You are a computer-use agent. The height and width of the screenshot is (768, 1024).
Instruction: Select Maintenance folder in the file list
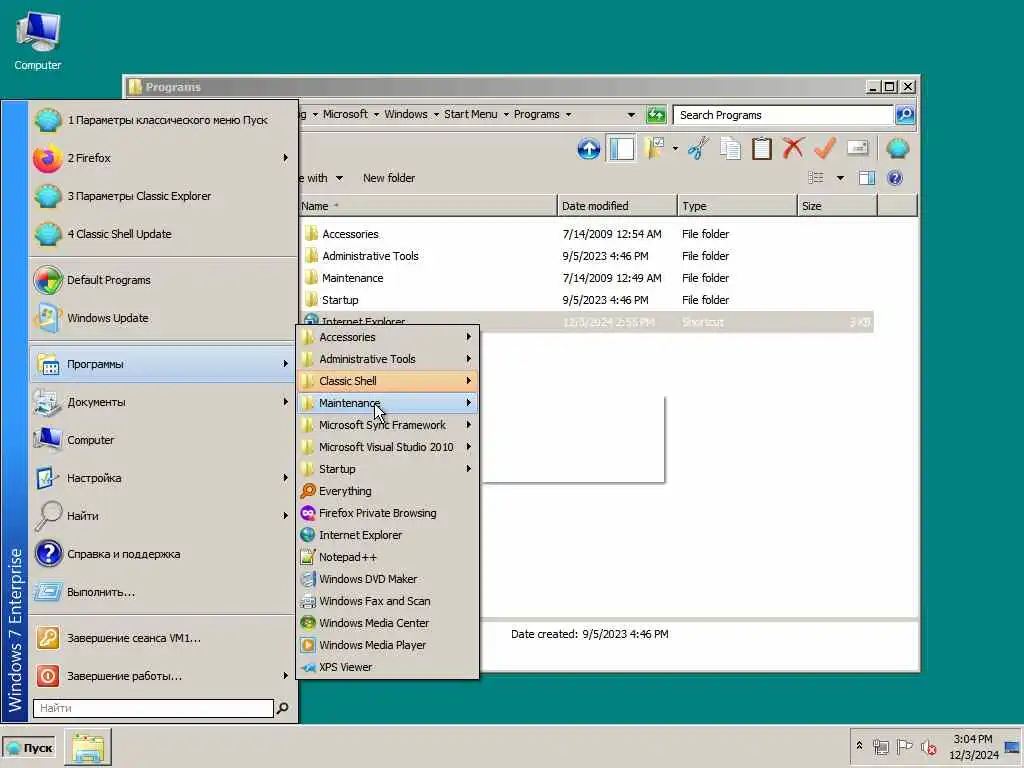352,278
